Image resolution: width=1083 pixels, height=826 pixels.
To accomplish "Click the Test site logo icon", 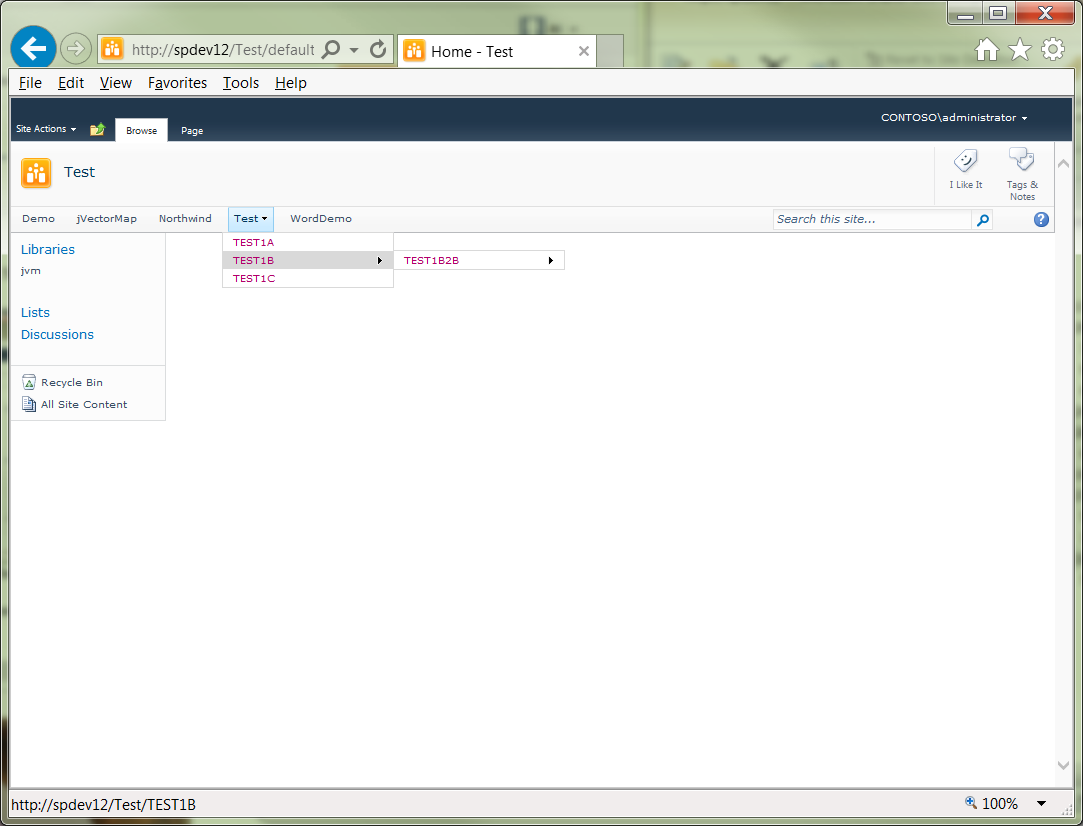I will [36, 172].
